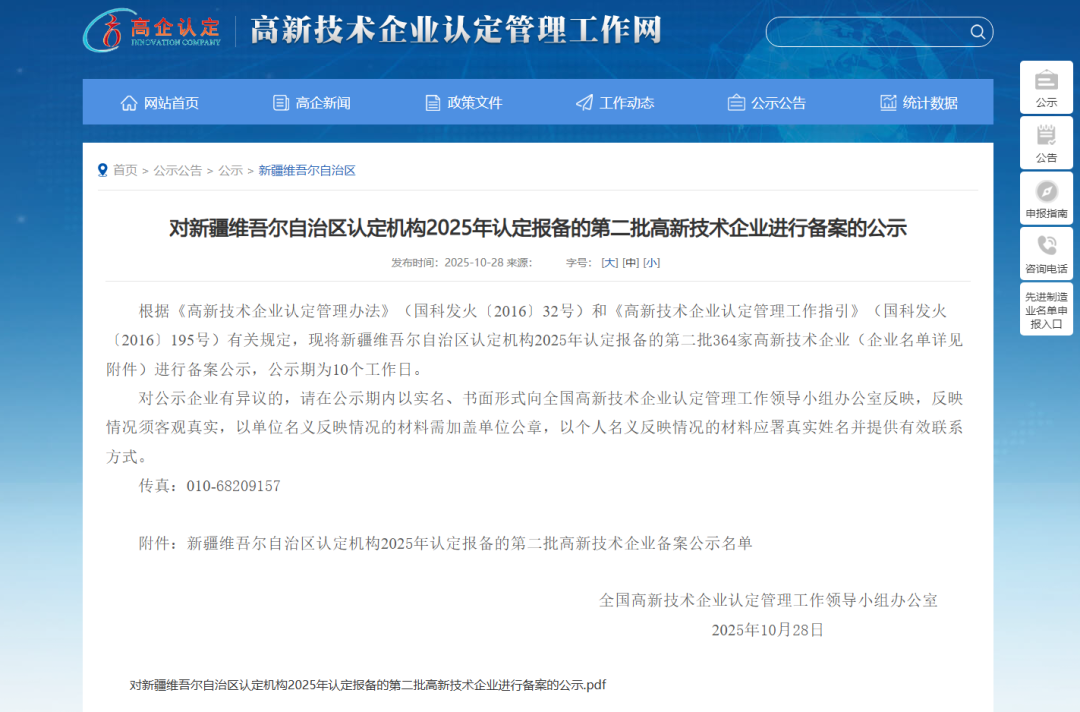The image size is (1080, 712).
Task: Go to 工作动态 nav item
Action: click(x=615, y=103)
